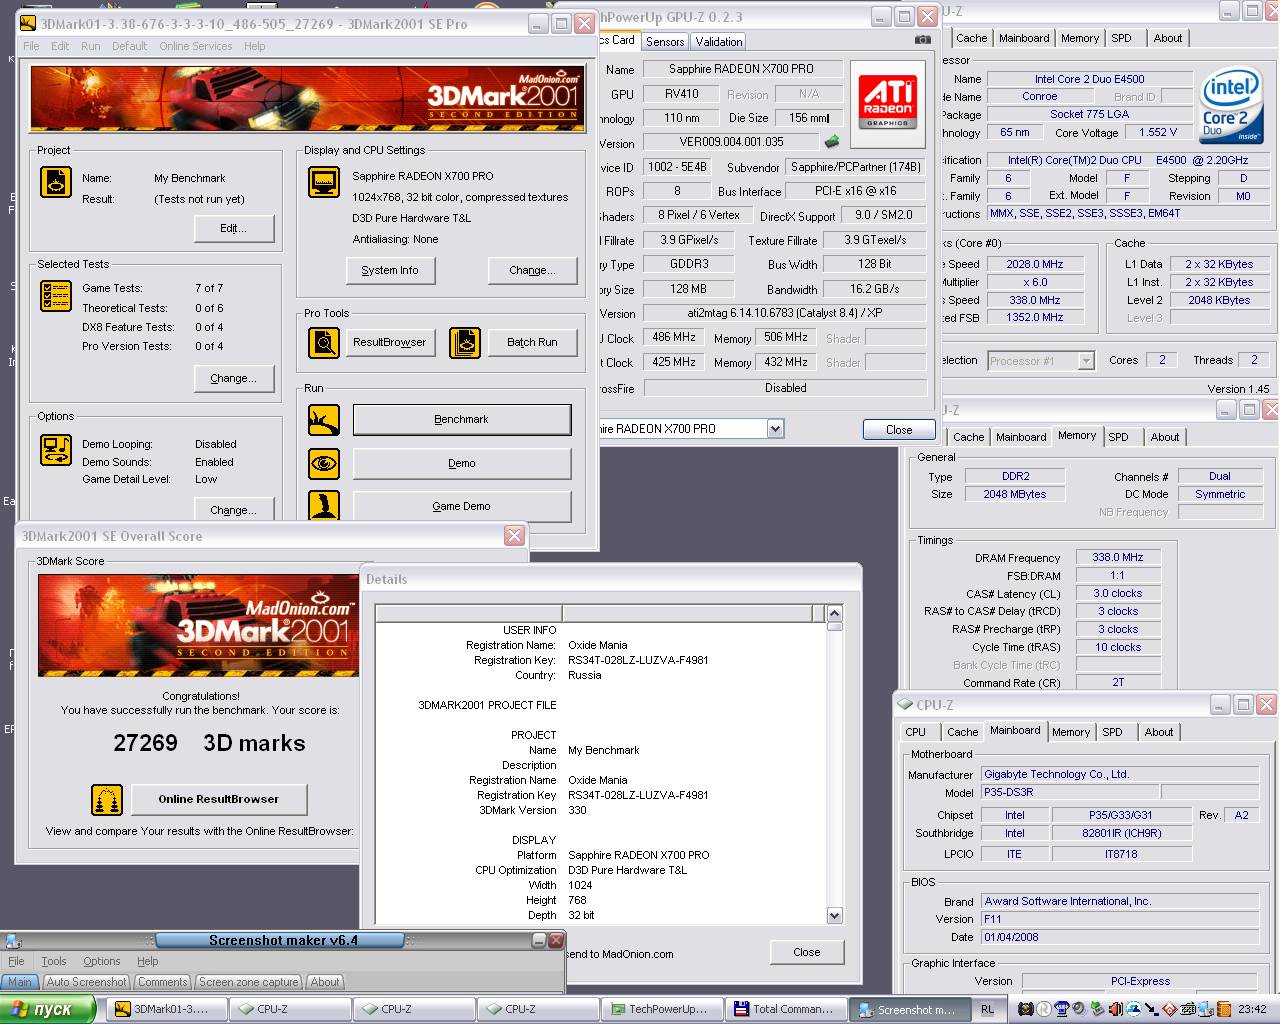The image size is (1280, 1024).
Task: Click scroll-up arrow in Details list
Action: [835, 612]
